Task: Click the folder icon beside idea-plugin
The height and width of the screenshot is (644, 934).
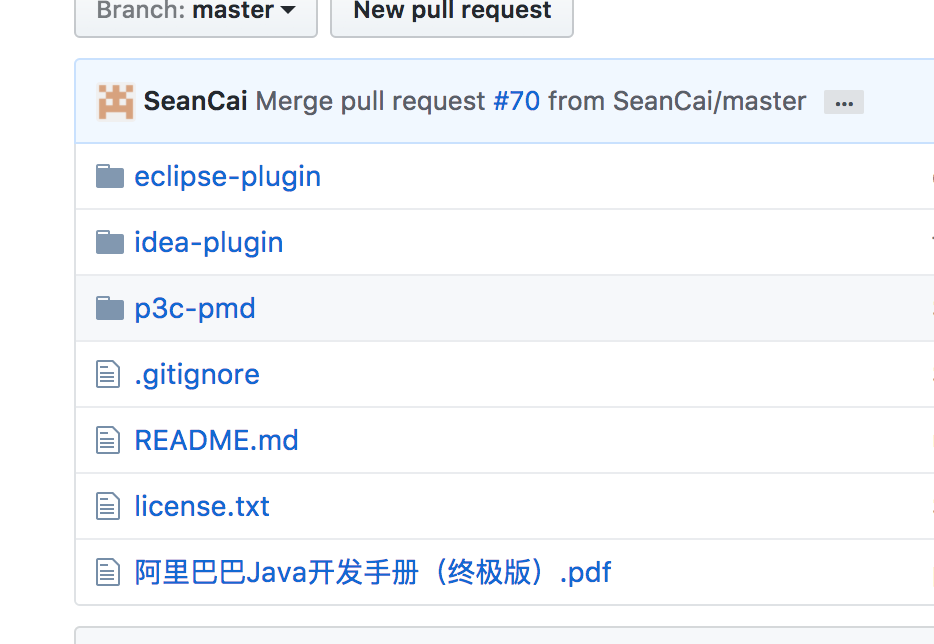Action: pos(110,242)
